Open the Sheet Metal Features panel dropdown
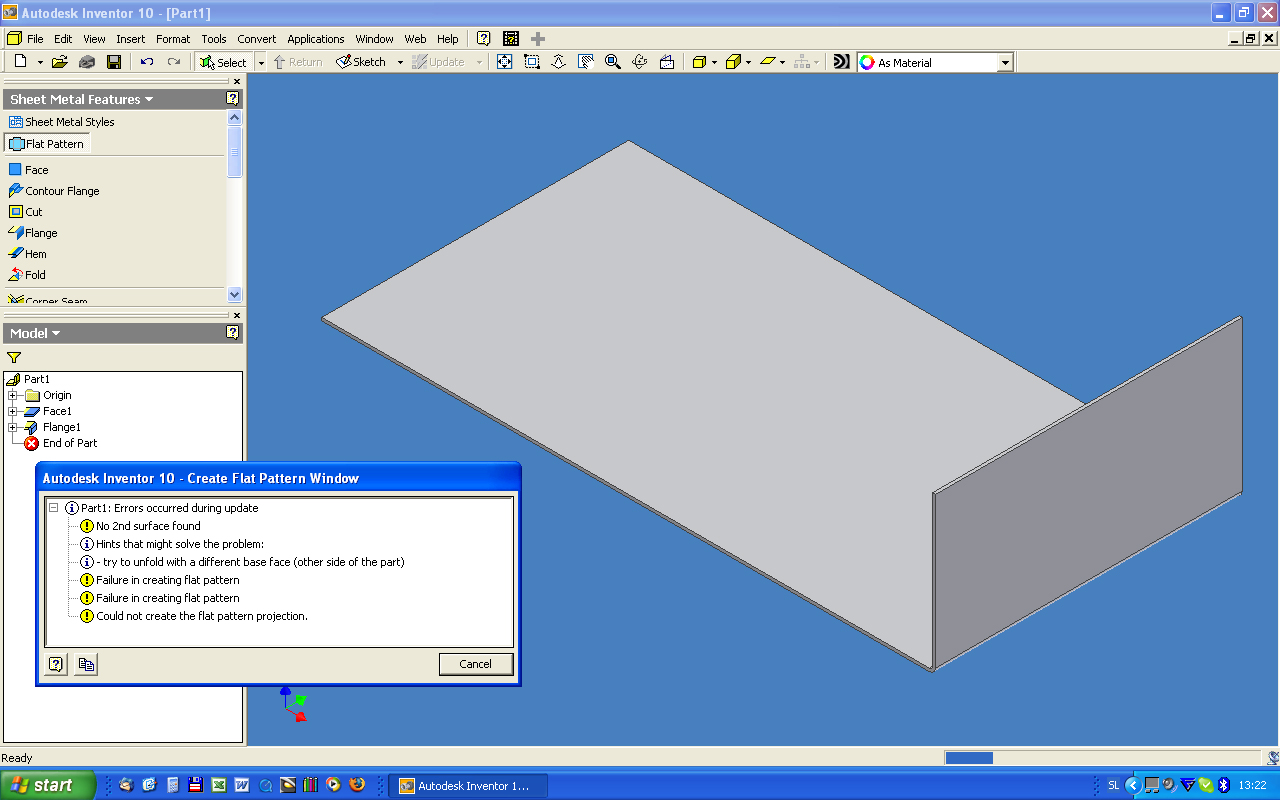The height and width of the screenshot is (800, 1280). click(149, 99)
